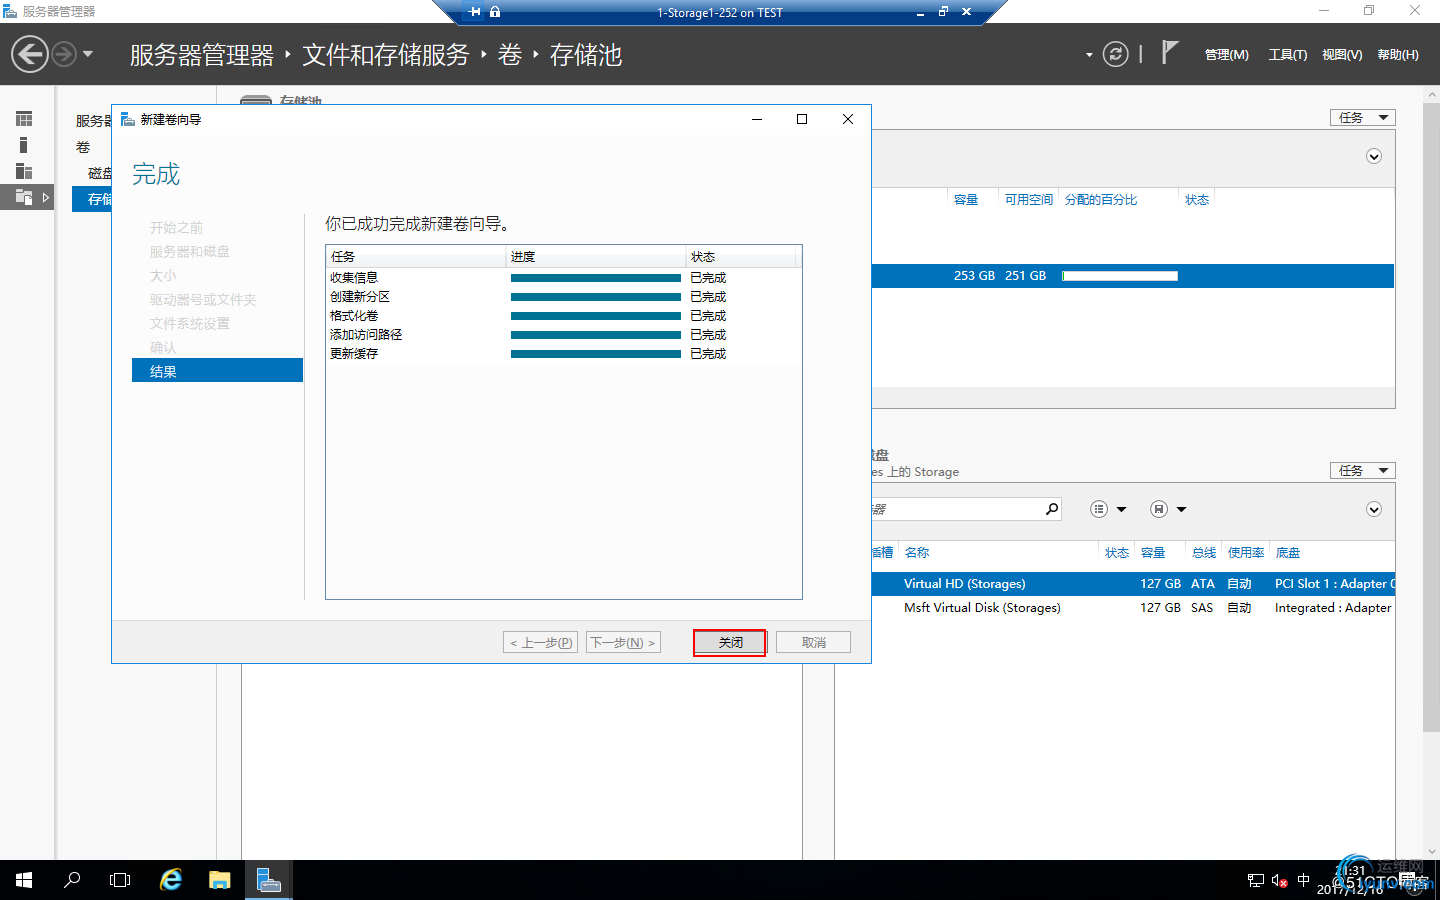Click the back navigation arrow in Server Manager
Screen dimensions: 1440x900
pyautogui.click(x=30, y=54)
